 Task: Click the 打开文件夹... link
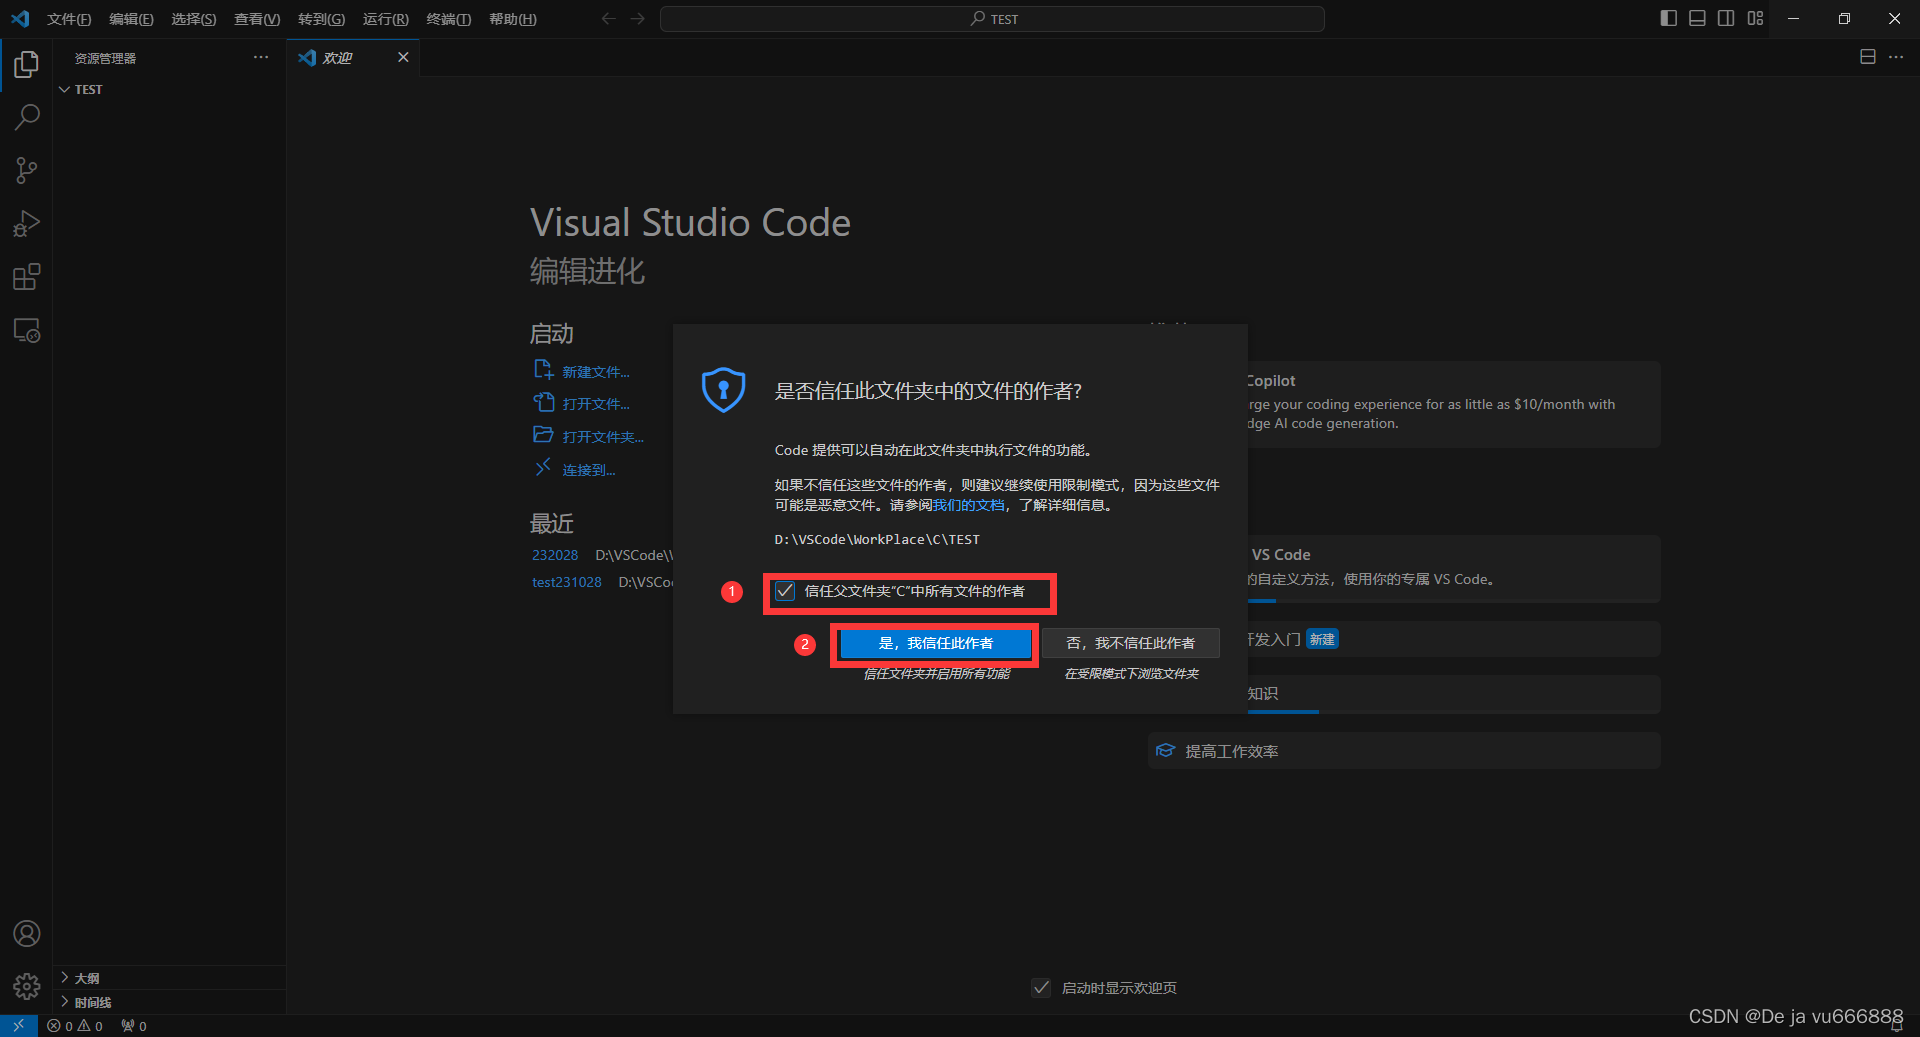[x=603, y=437]
